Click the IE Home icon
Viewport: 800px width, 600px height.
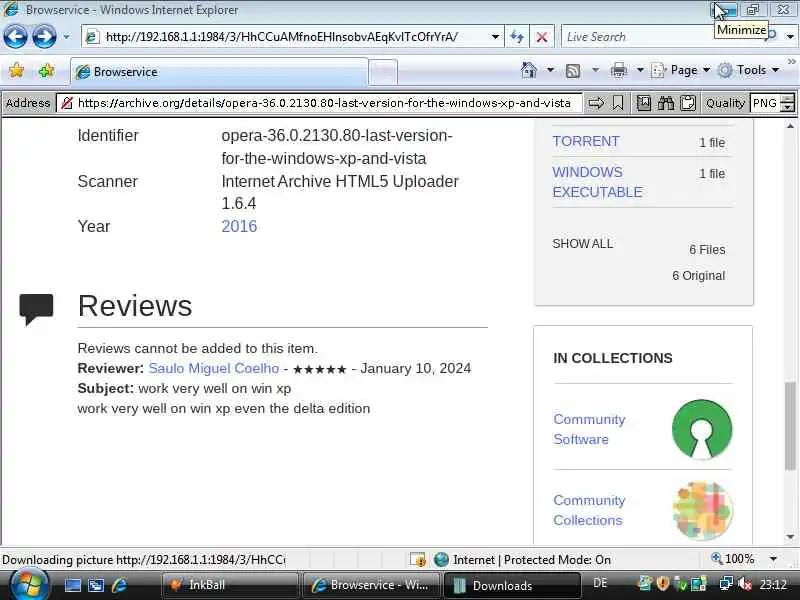(x=529, y=70)
